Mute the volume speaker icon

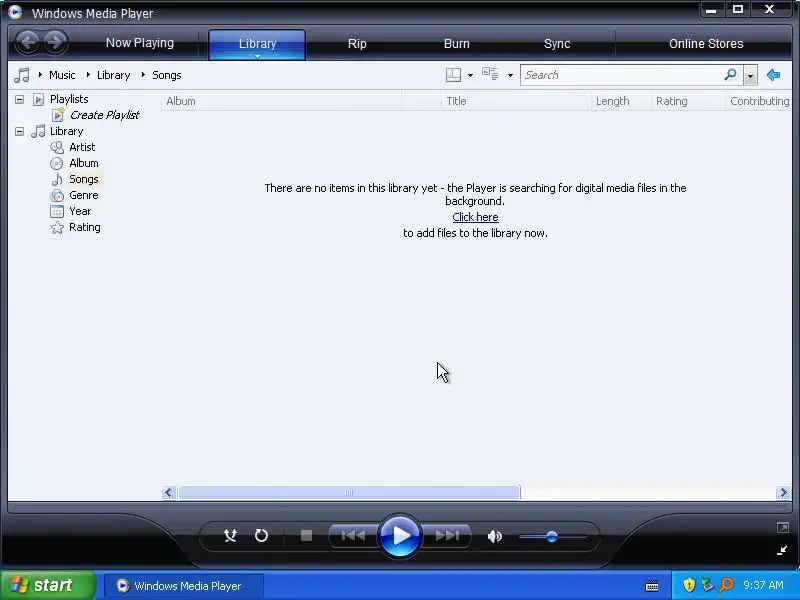(x=494, y=536)
